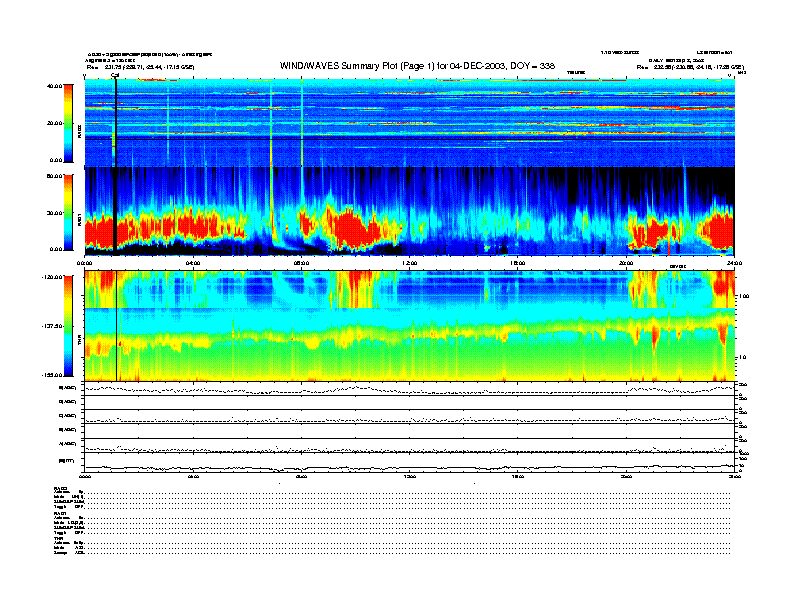Click the 20.00 label on RAD2 scale
Image resolution: width=792 pixels, height=612 pixels.
point(54,123)
